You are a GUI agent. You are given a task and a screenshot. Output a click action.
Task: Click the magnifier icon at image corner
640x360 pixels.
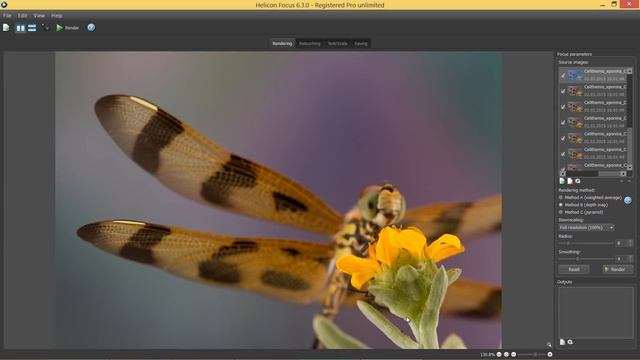(549, 344)
